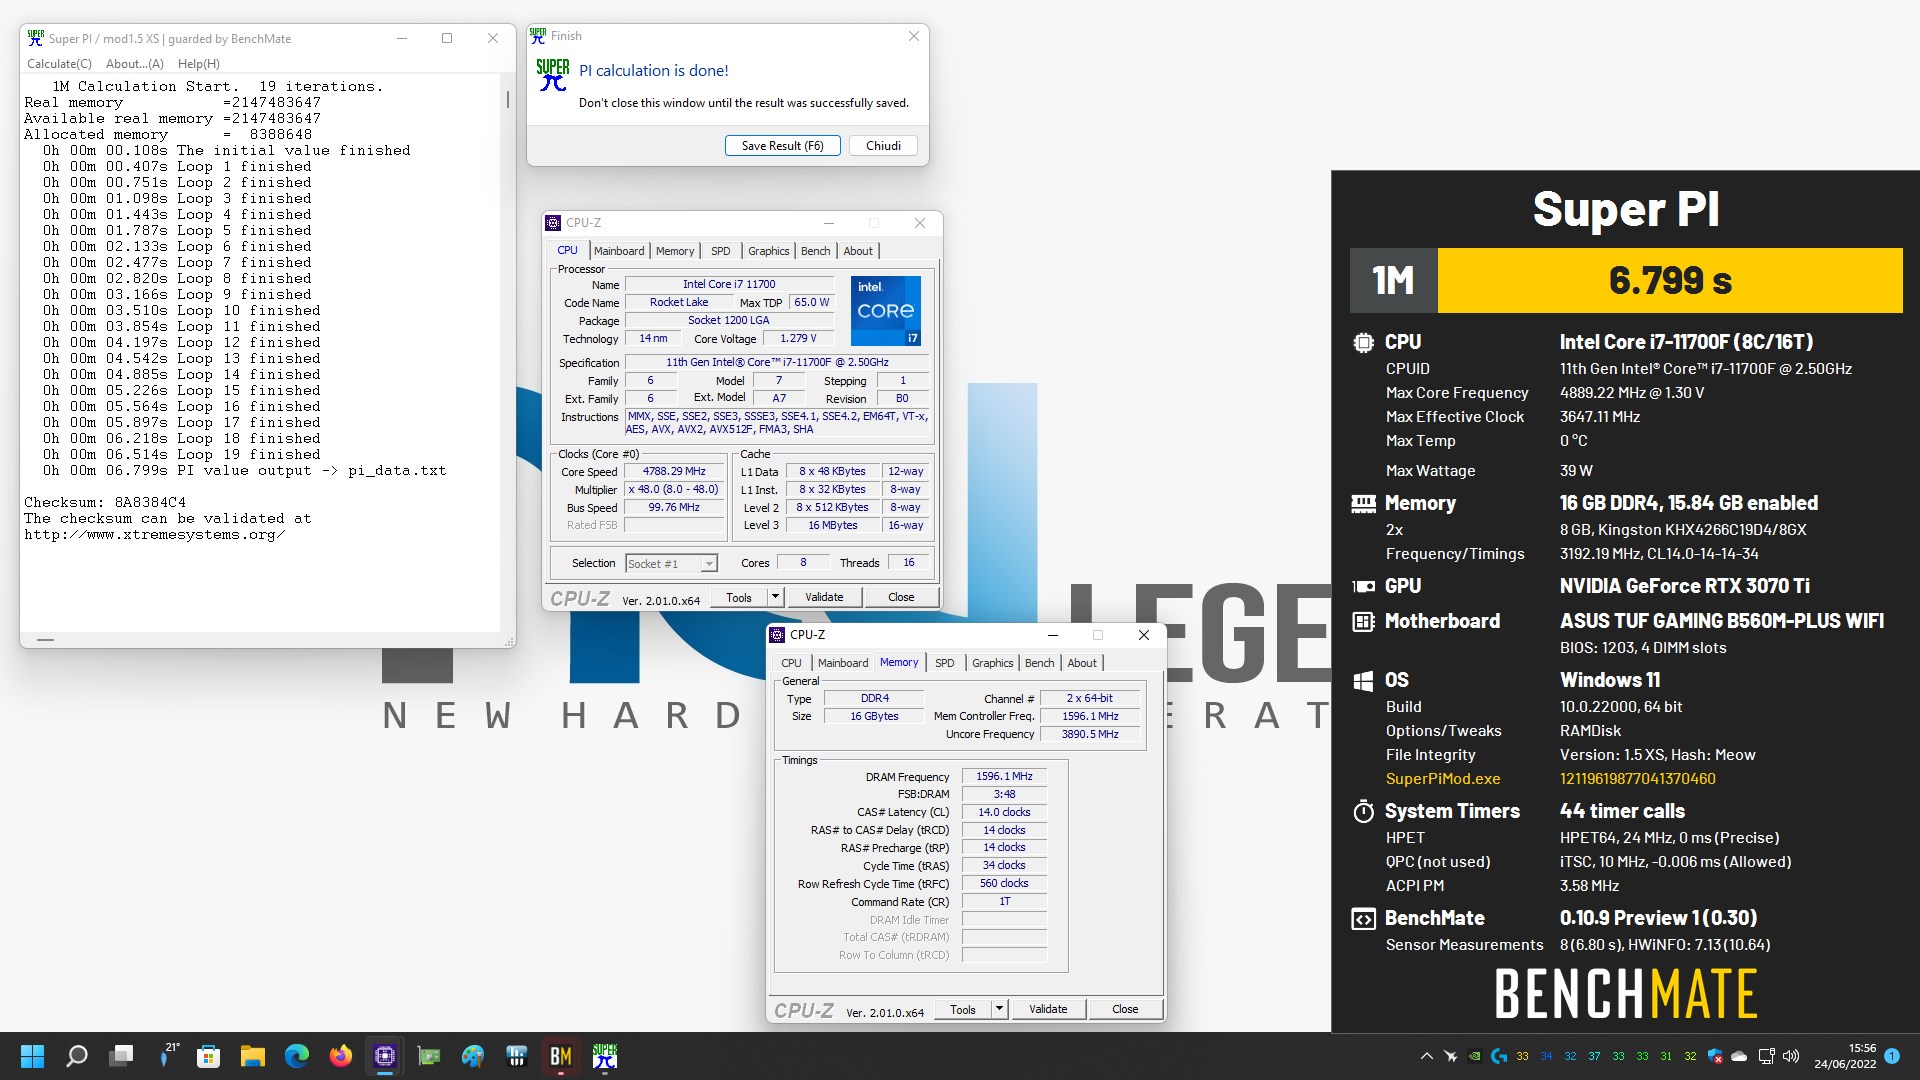Open Help(H) menu in Super PI
Screen dimensions: 1920x1080
(x=199, y=63)
